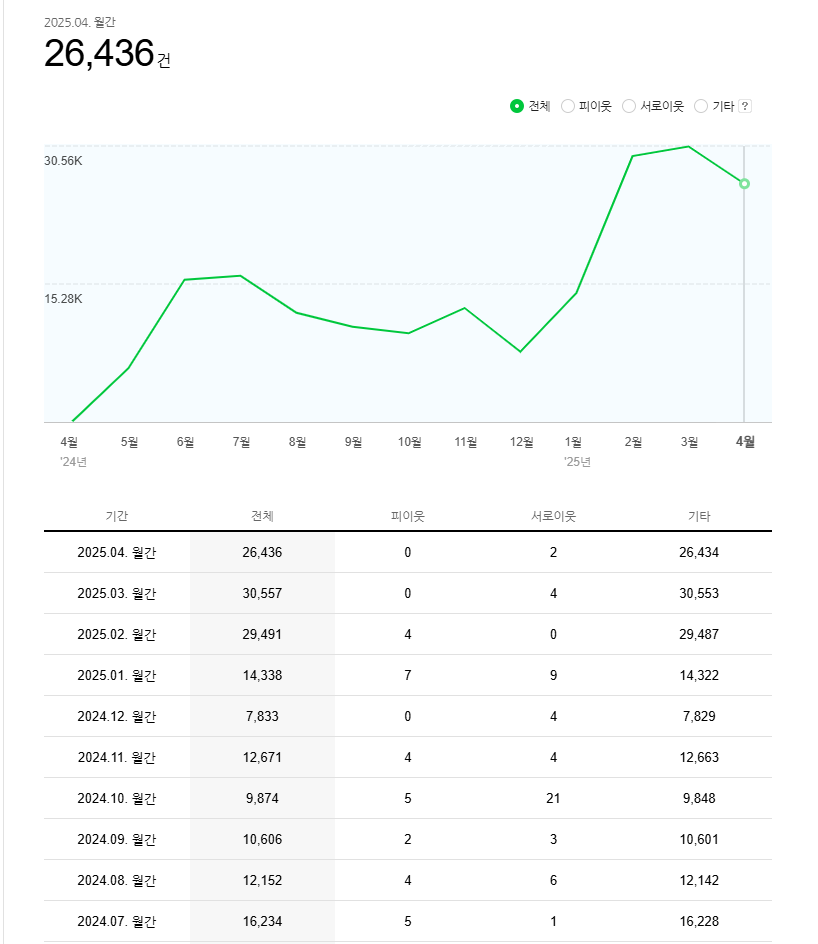Click the 12월 axis label
This screenshot has width=818, height=944.
pos(521,442)
